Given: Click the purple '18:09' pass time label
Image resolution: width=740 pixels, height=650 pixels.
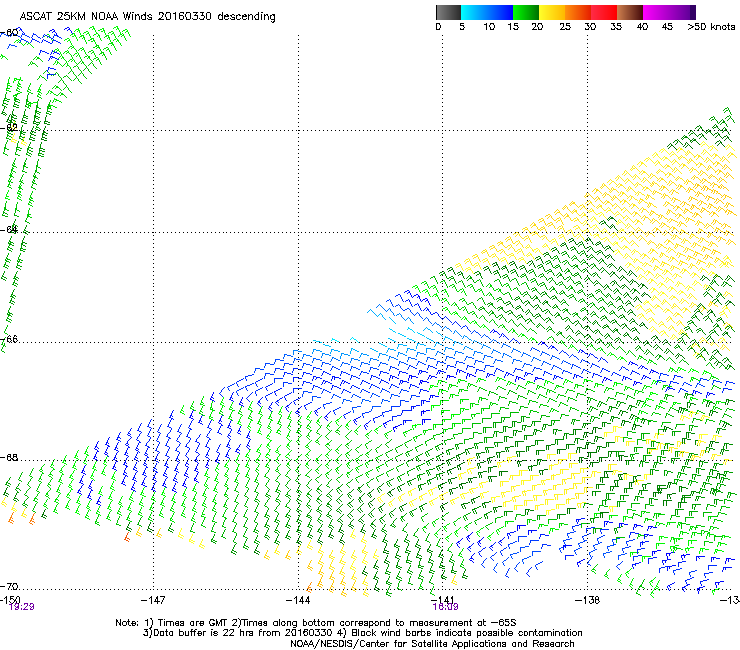Looking at the screenshot, I should point(445,607).
